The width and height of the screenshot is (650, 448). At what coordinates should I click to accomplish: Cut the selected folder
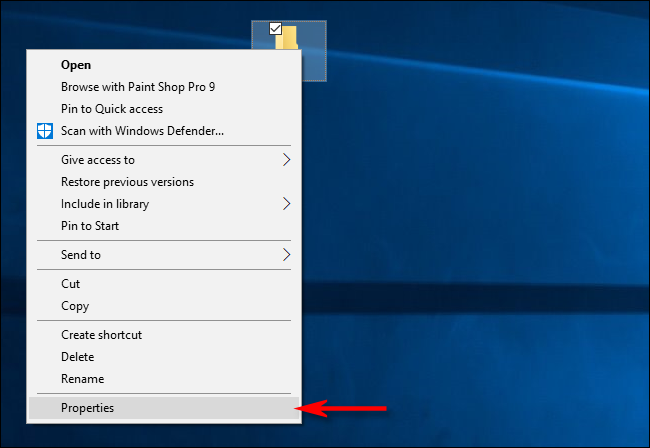(x=70, y=284)
